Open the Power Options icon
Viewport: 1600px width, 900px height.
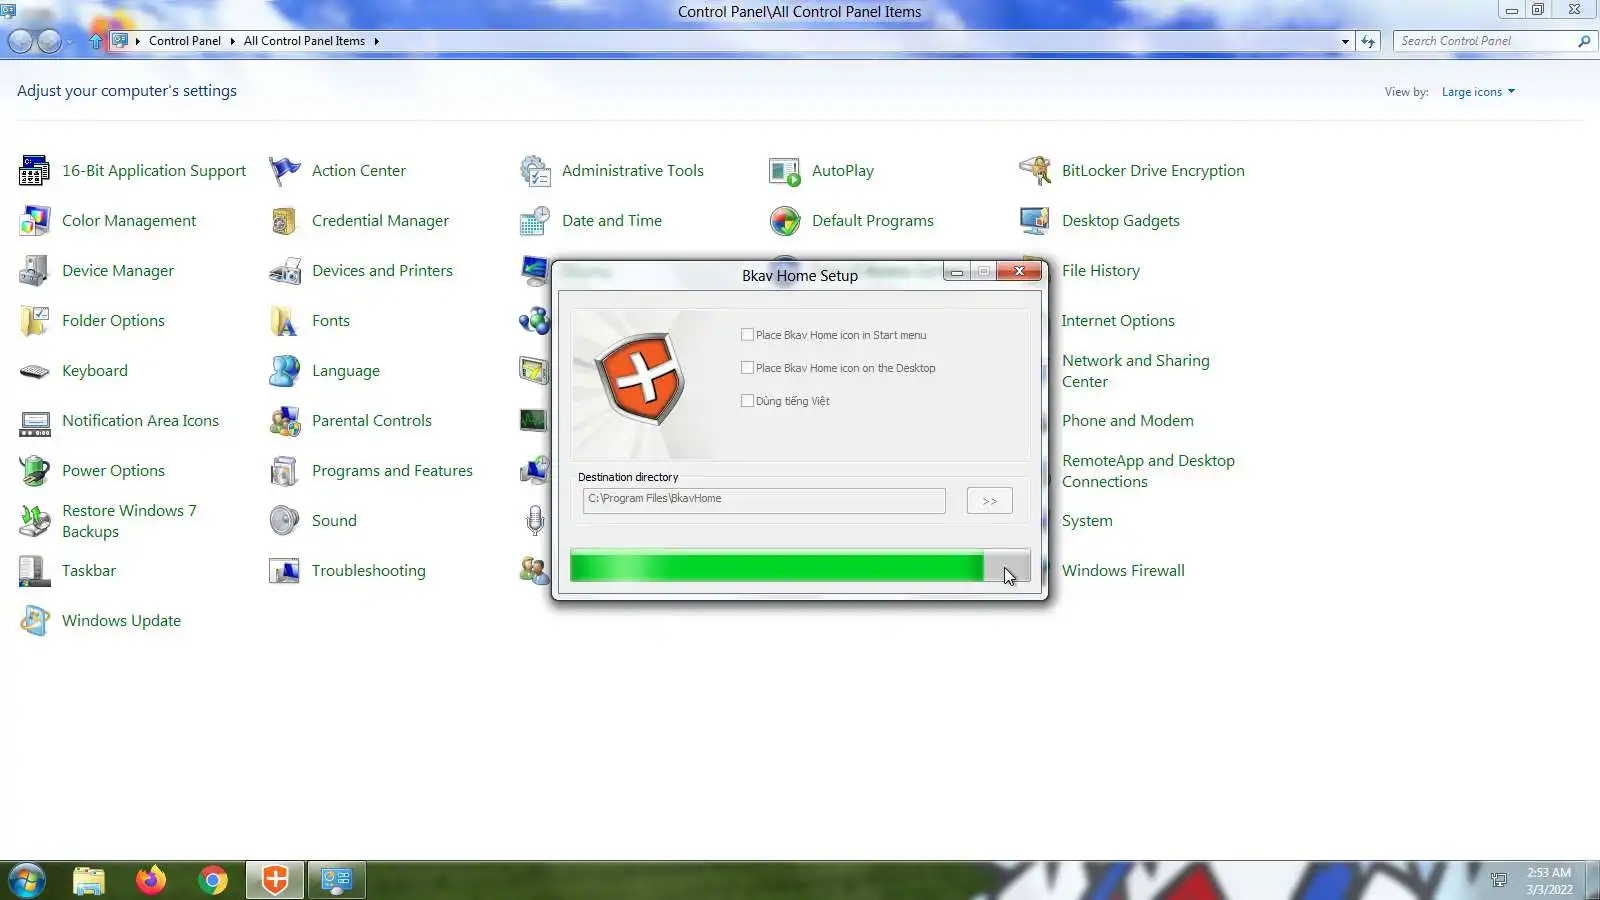(x=34, y=471)
